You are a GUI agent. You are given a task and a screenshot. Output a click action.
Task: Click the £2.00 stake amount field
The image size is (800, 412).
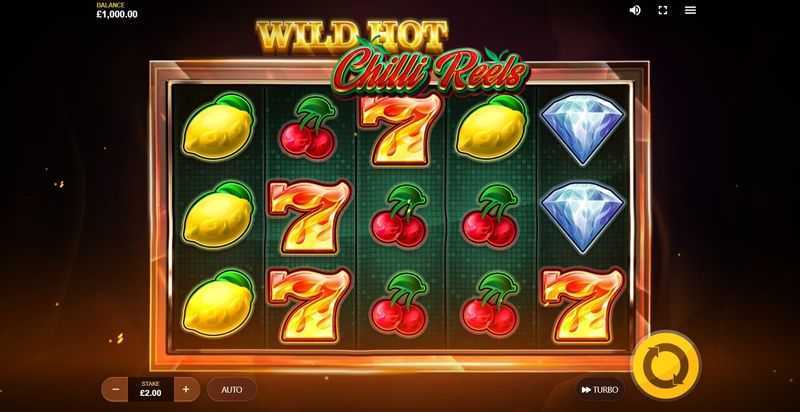coord(151,390)
